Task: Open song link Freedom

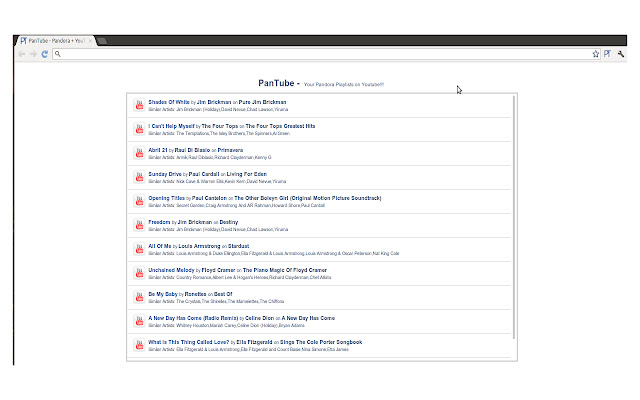Action: click(x=159, y=222)
